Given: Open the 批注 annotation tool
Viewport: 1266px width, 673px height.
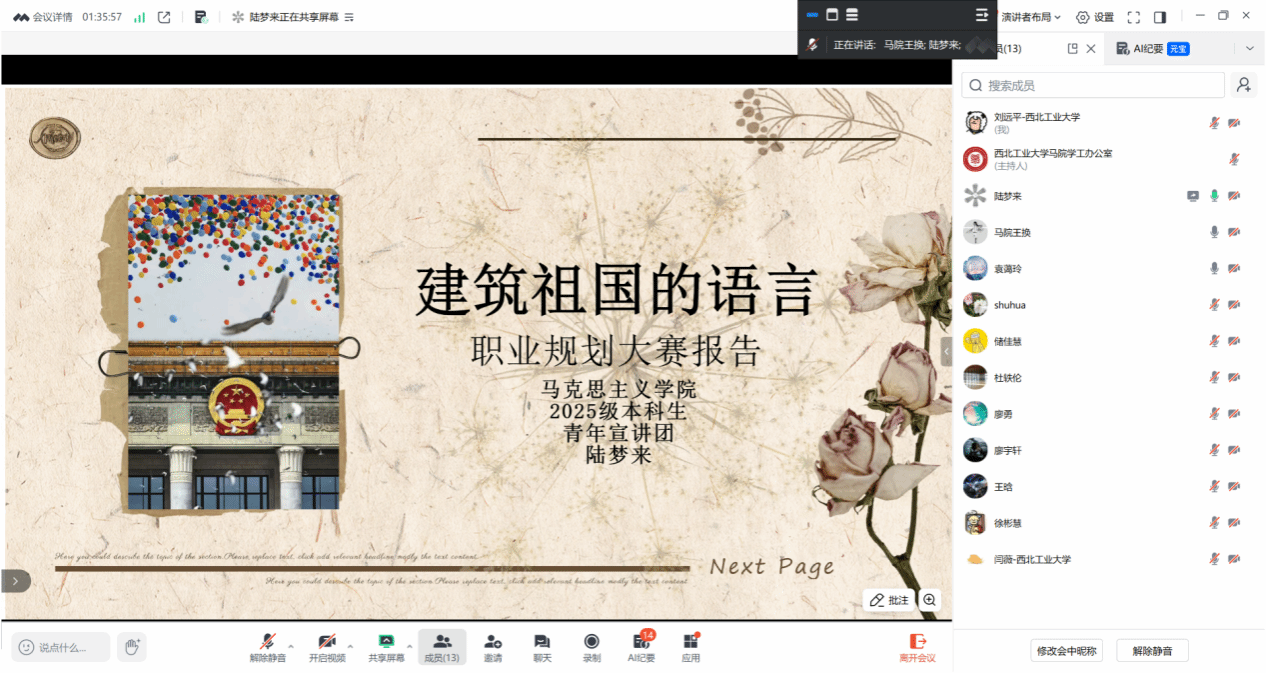Looking at the screenshot, I should pyautogui.click(x=888, y=600).
